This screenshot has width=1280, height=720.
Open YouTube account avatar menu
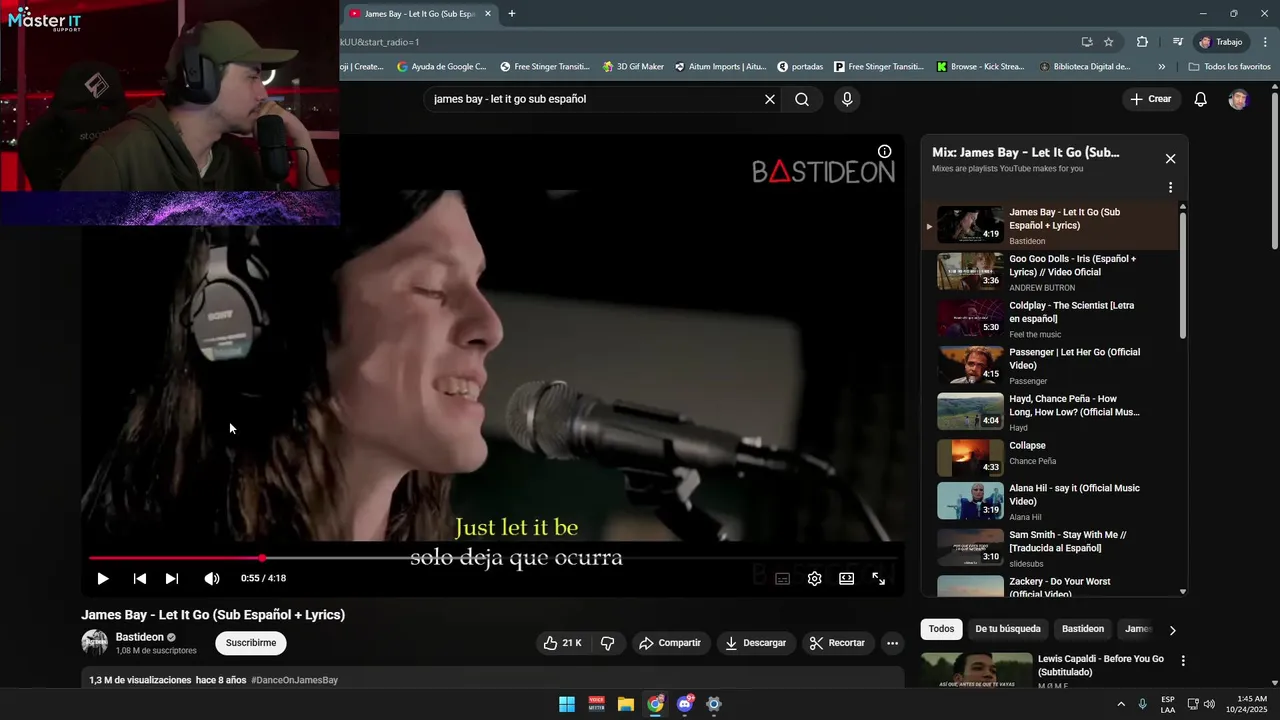[x=1238, y=99]
